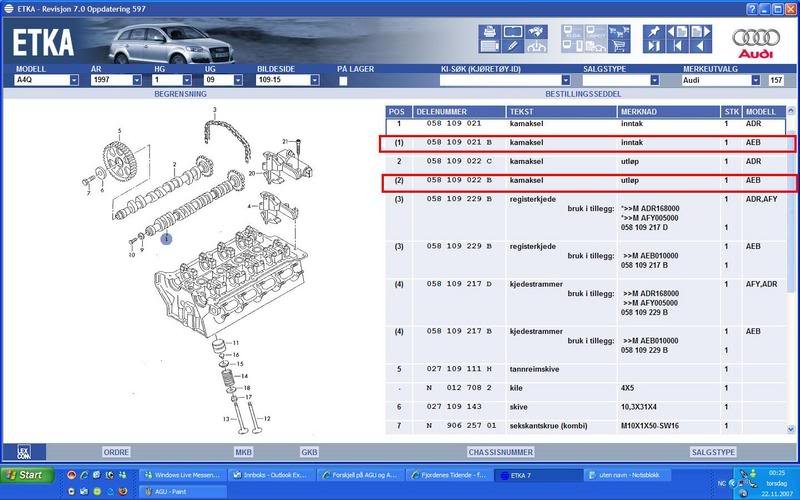Click ORDRE in the bottom bar
Screen dimensions: 800x500
click(x=116, y=452)
